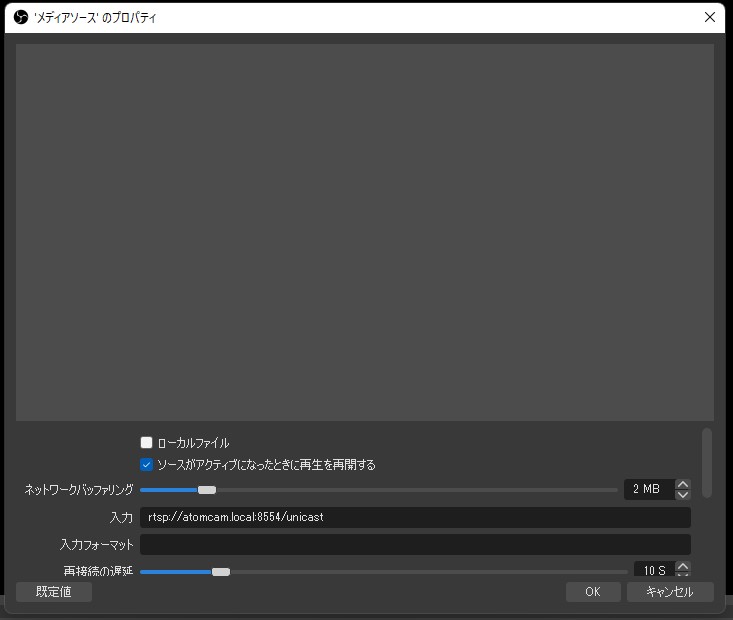Click the 再接続の遅延 slider handle
This screenshot has height=620, width=733.
click(221, 572)
